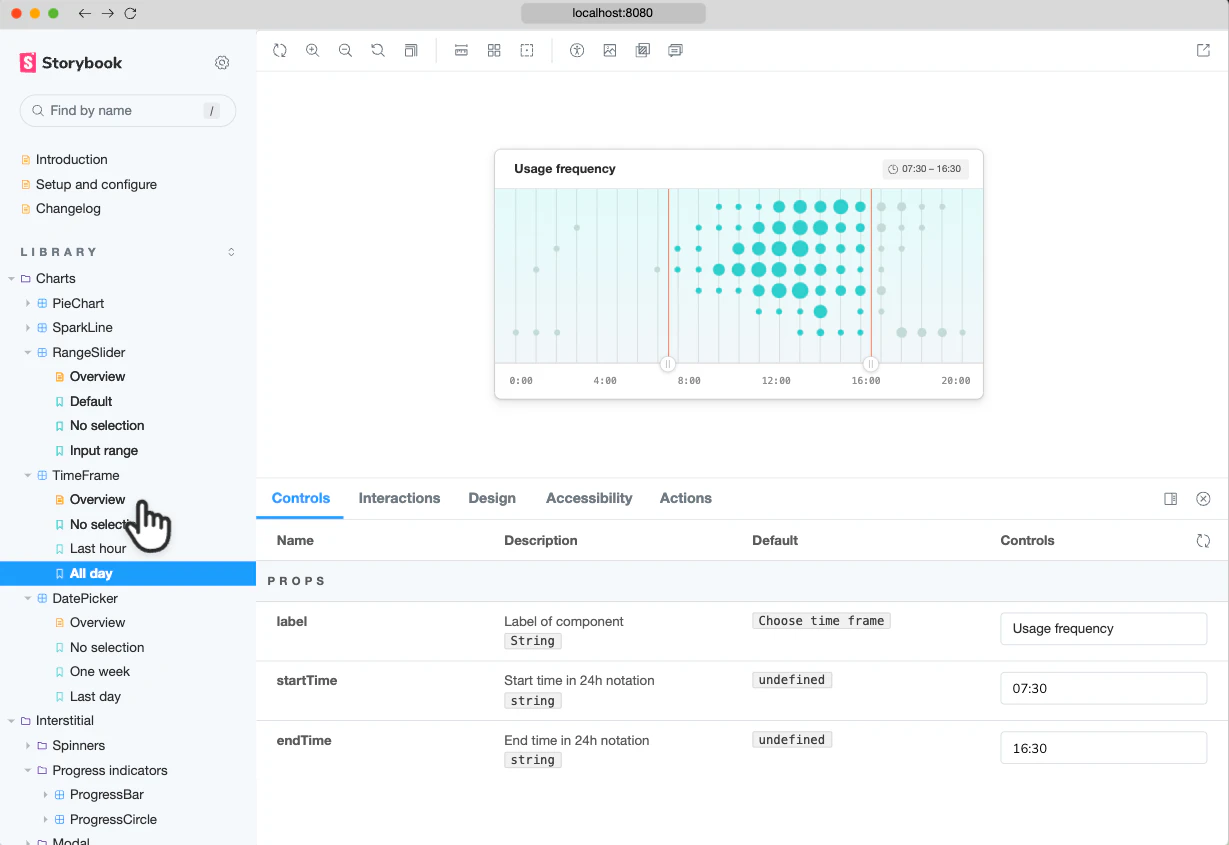Click the start time slider handle

(x=668, y=364)
